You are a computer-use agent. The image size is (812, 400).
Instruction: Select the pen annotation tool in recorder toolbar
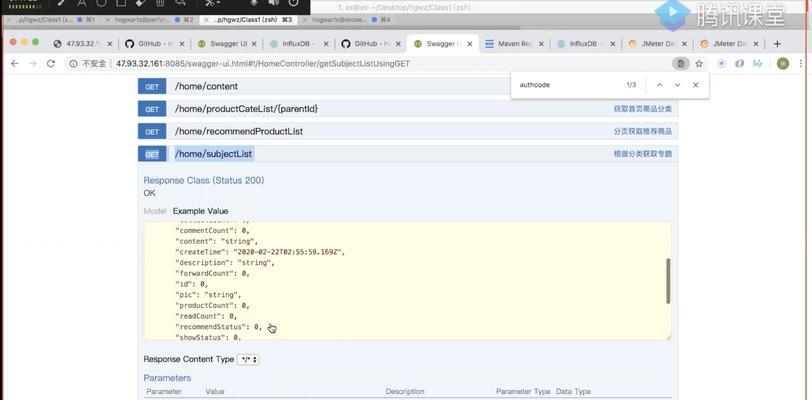coord(61,3)
